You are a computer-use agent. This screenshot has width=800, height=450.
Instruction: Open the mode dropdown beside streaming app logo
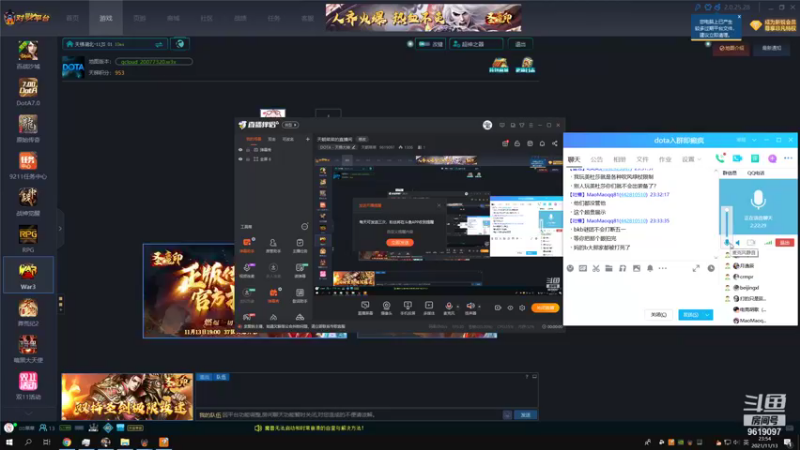(x=291, y=125)
